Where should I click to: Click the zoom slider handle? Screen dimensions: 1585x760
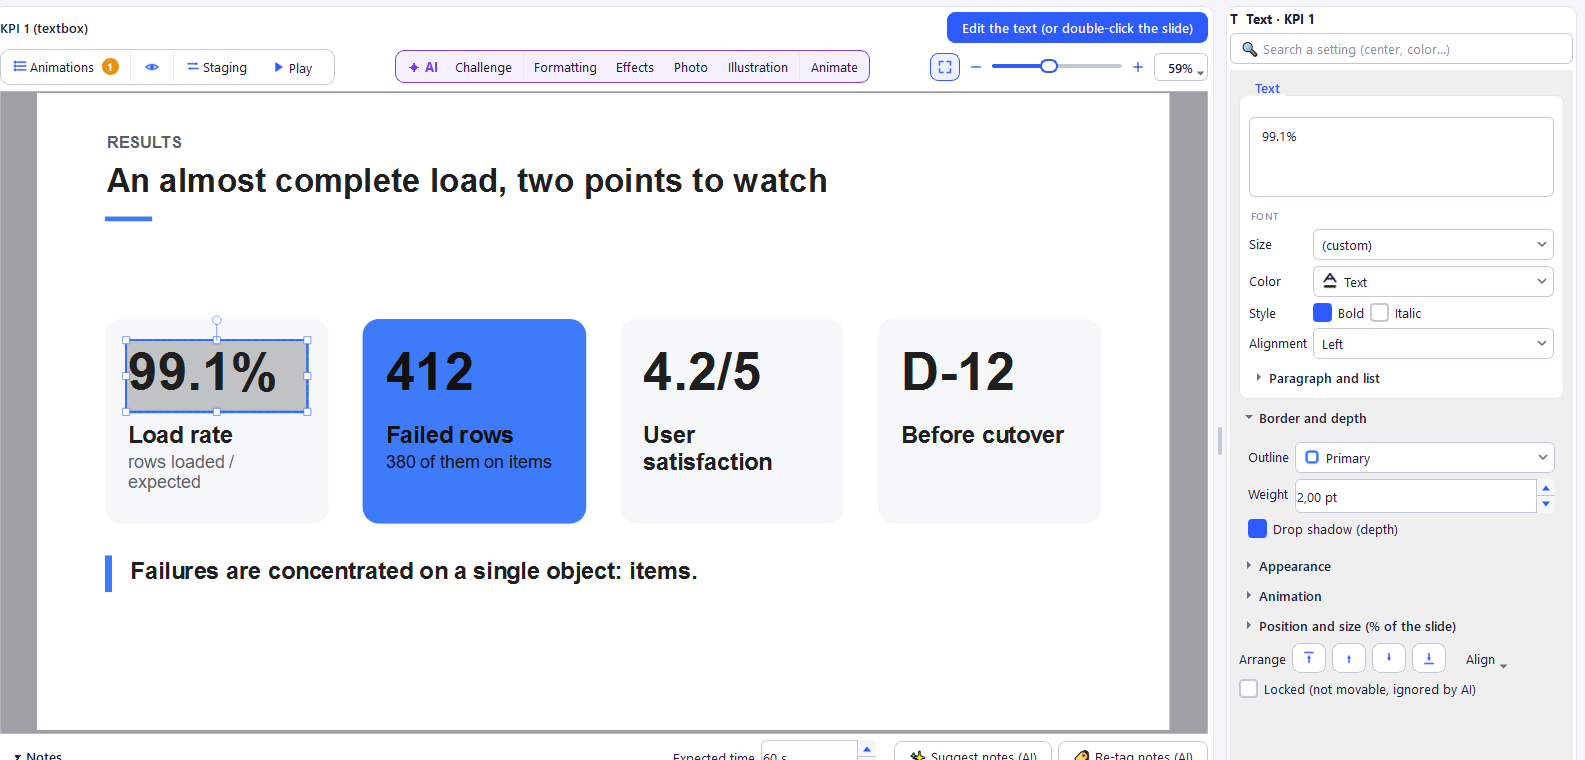(x=1049, y=66)
